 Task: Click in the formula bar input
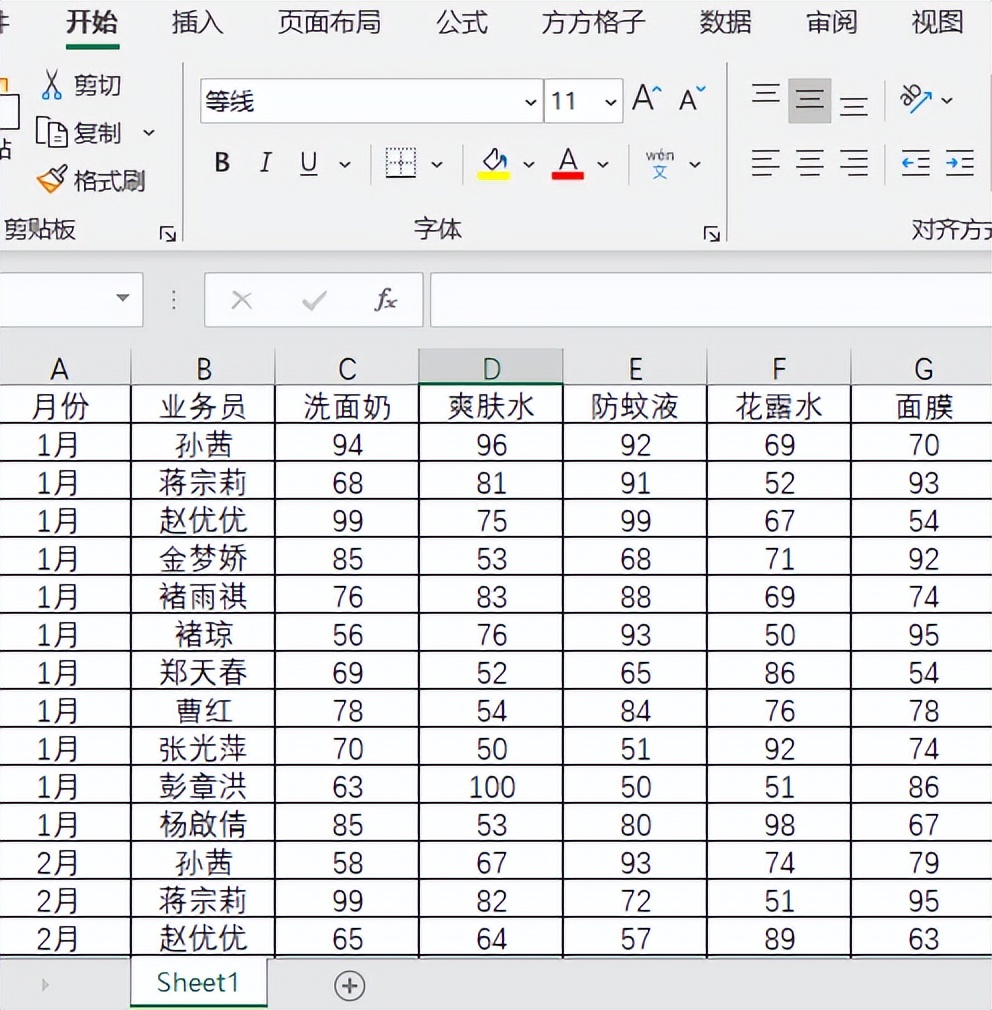[711, 300]
